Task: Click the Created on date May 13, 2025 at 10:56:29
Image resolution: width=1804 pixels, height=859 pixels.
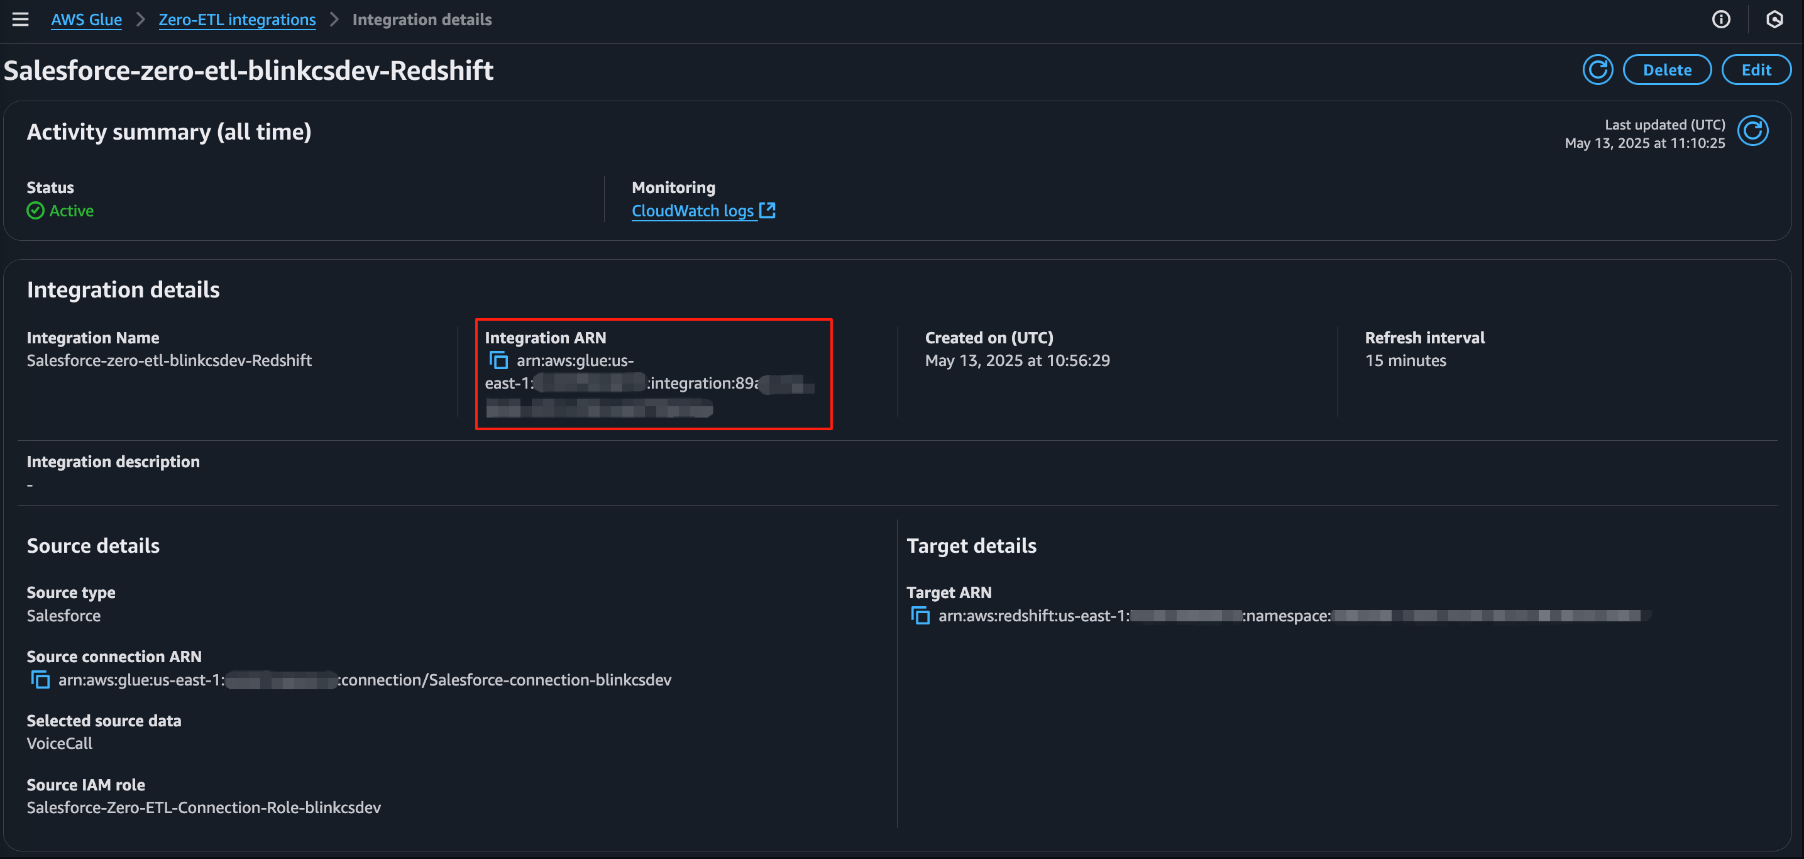Action: pyautogui.click(x=1017, y=361)
